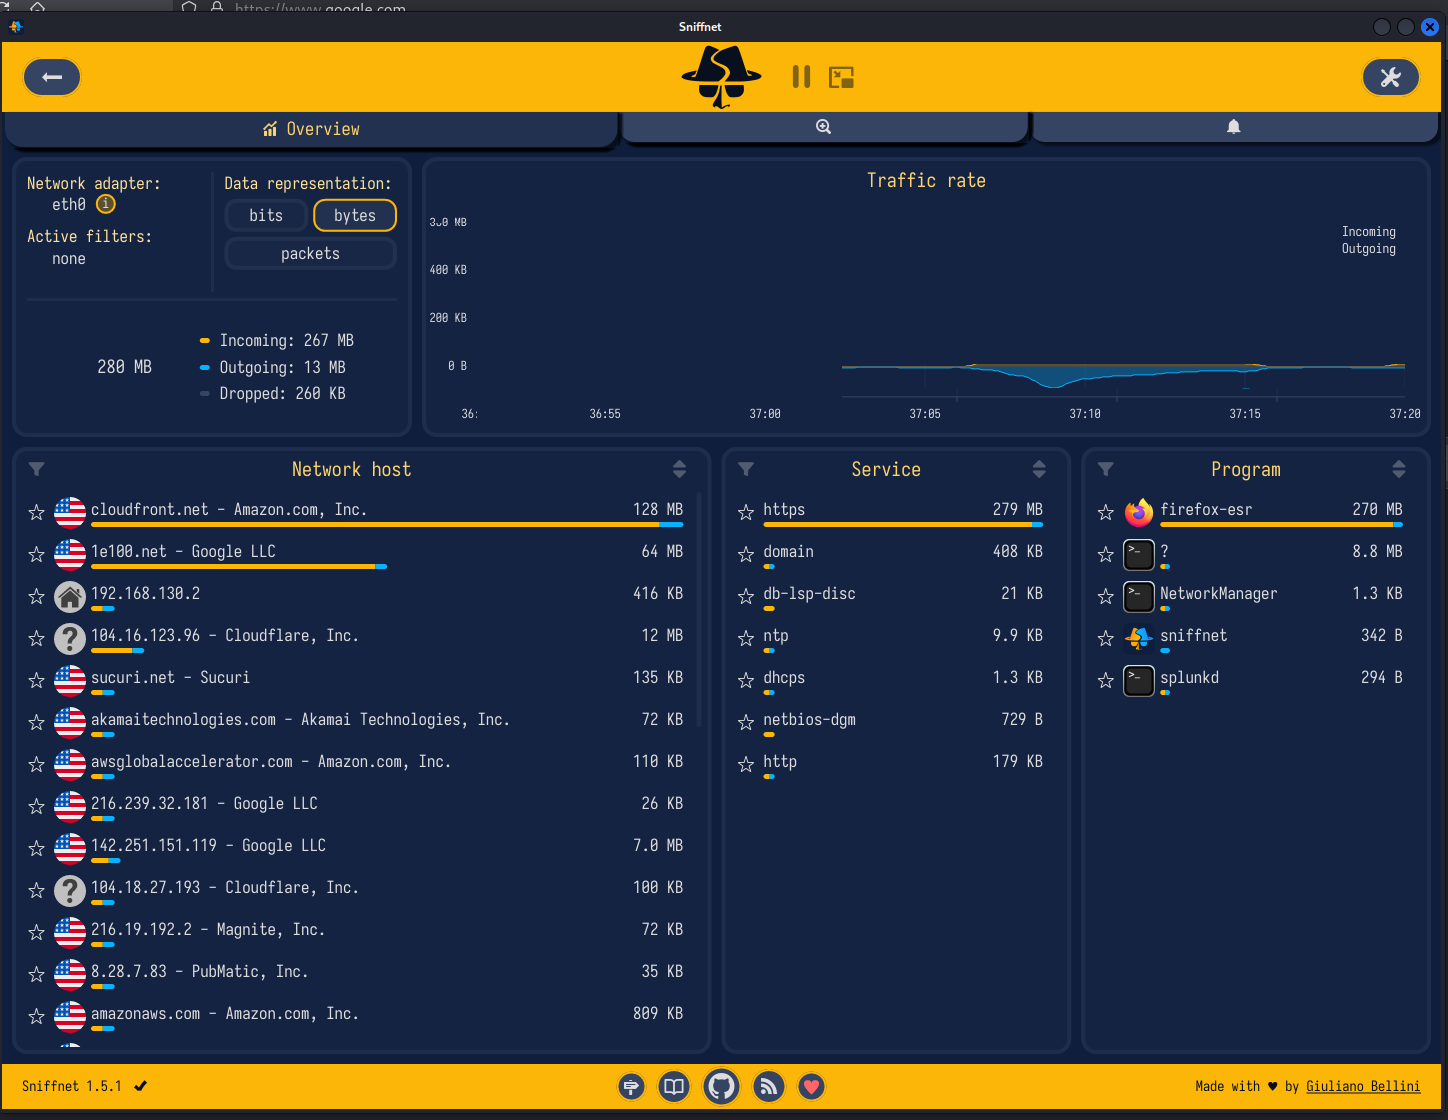Select domain service row
This screenshot has height=1120, width=1448.
[x=890, y=555]
